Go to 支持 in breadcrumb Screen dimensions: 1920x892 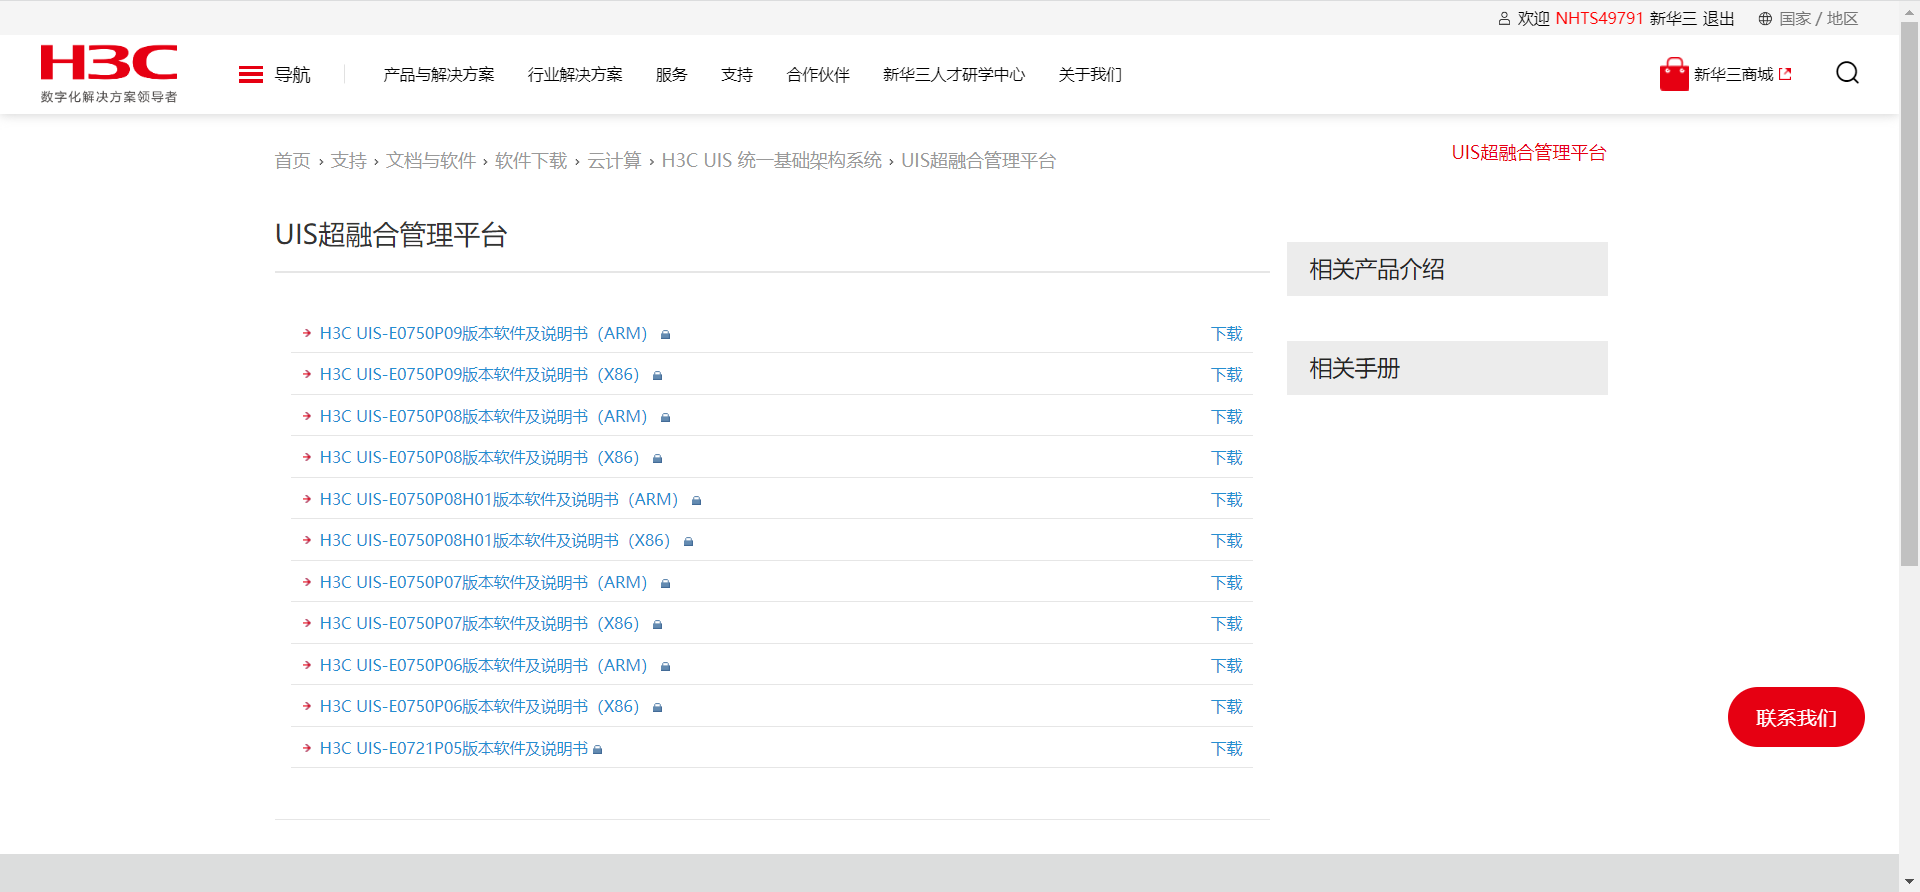point(349,161)
